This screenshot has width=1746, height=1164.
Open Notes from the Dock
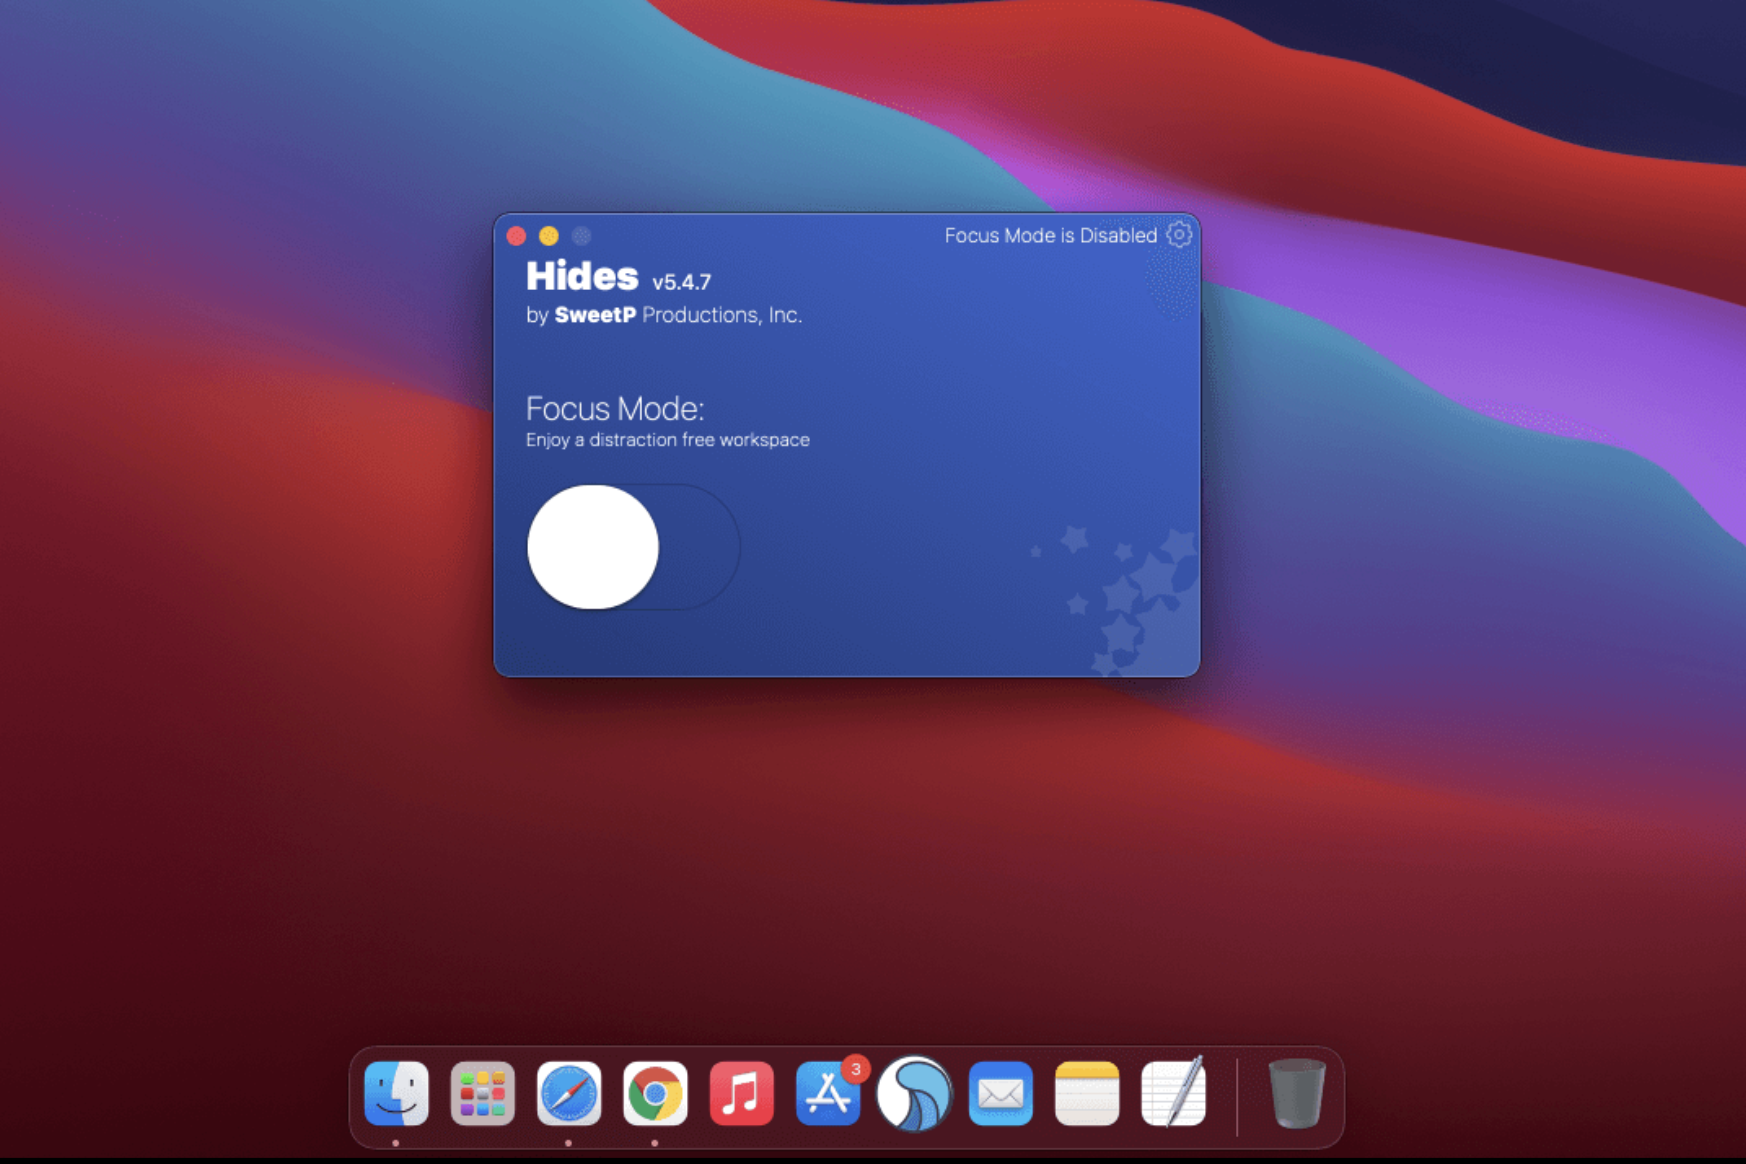pyautogui.click(x=1088, y=1093)
